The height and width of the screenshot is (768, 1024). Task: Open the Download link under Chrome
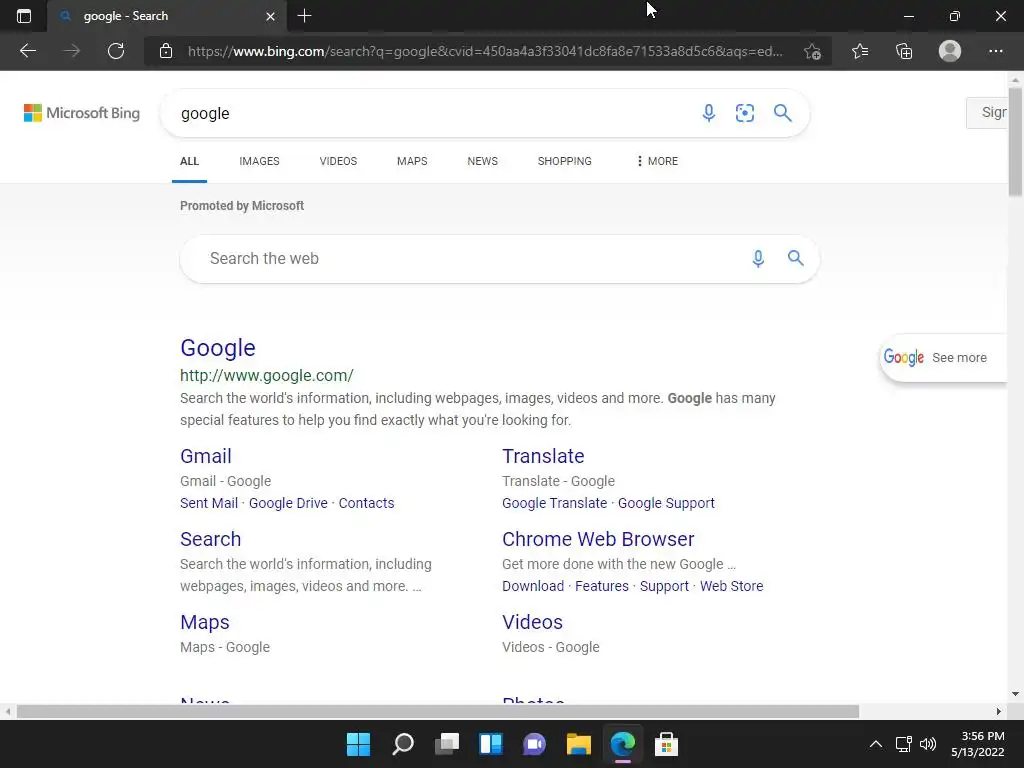[533, 586]
